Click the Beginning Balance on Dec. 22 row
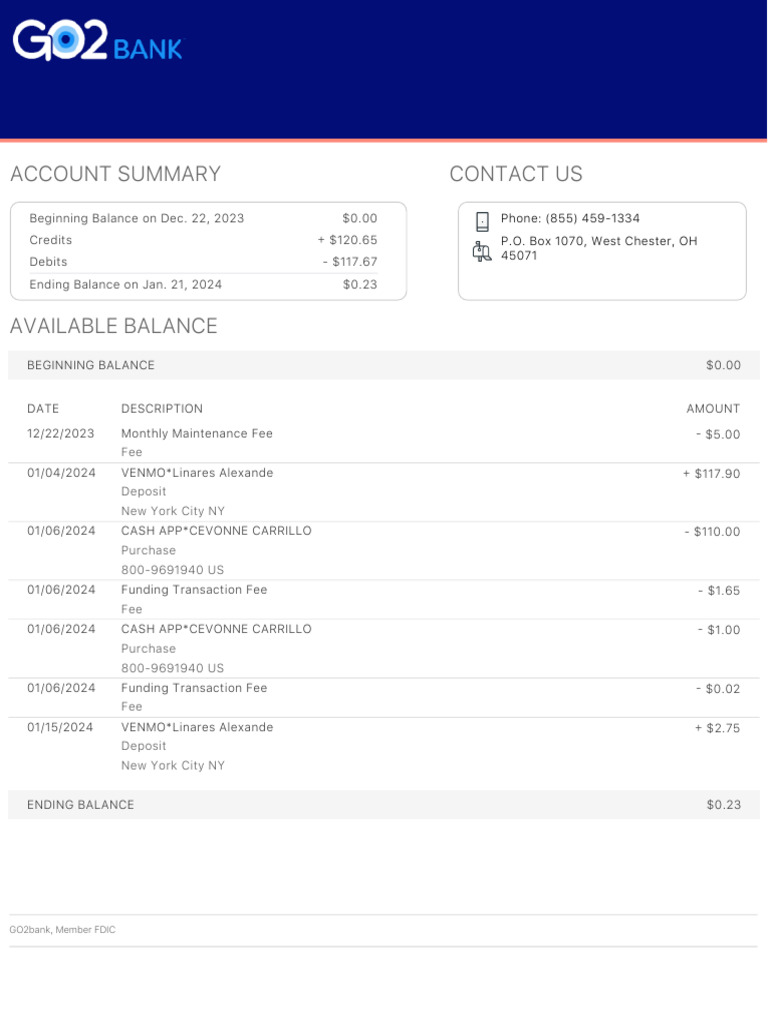 pyautogui.click(x=137, y=218)
